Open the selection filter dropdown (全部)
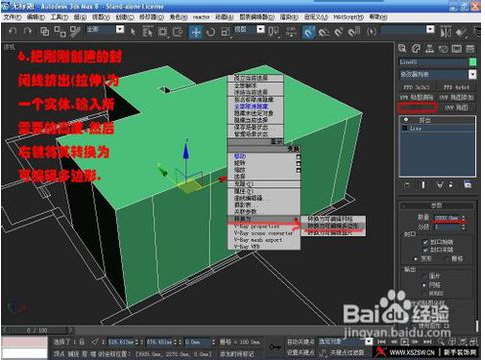This screenshot has height=360, width=485. pyautogui.click(x=120, y=29)
